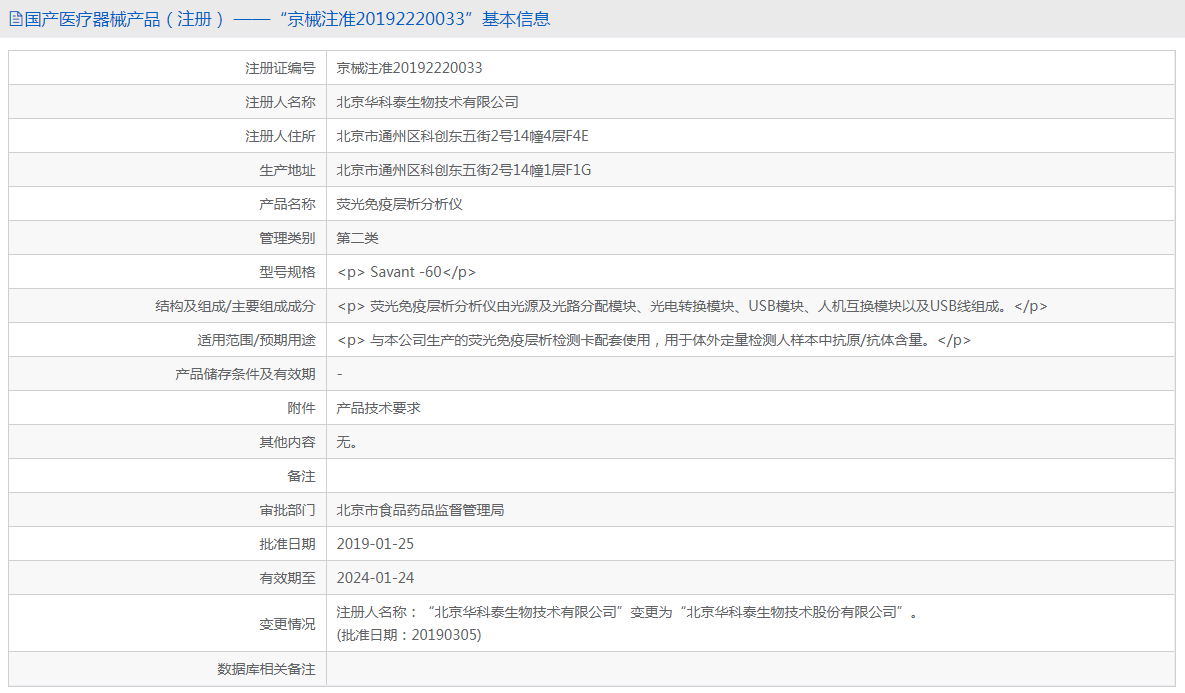
Task: Click the label 结构及组成/主要组成成分
Action: 235,306
